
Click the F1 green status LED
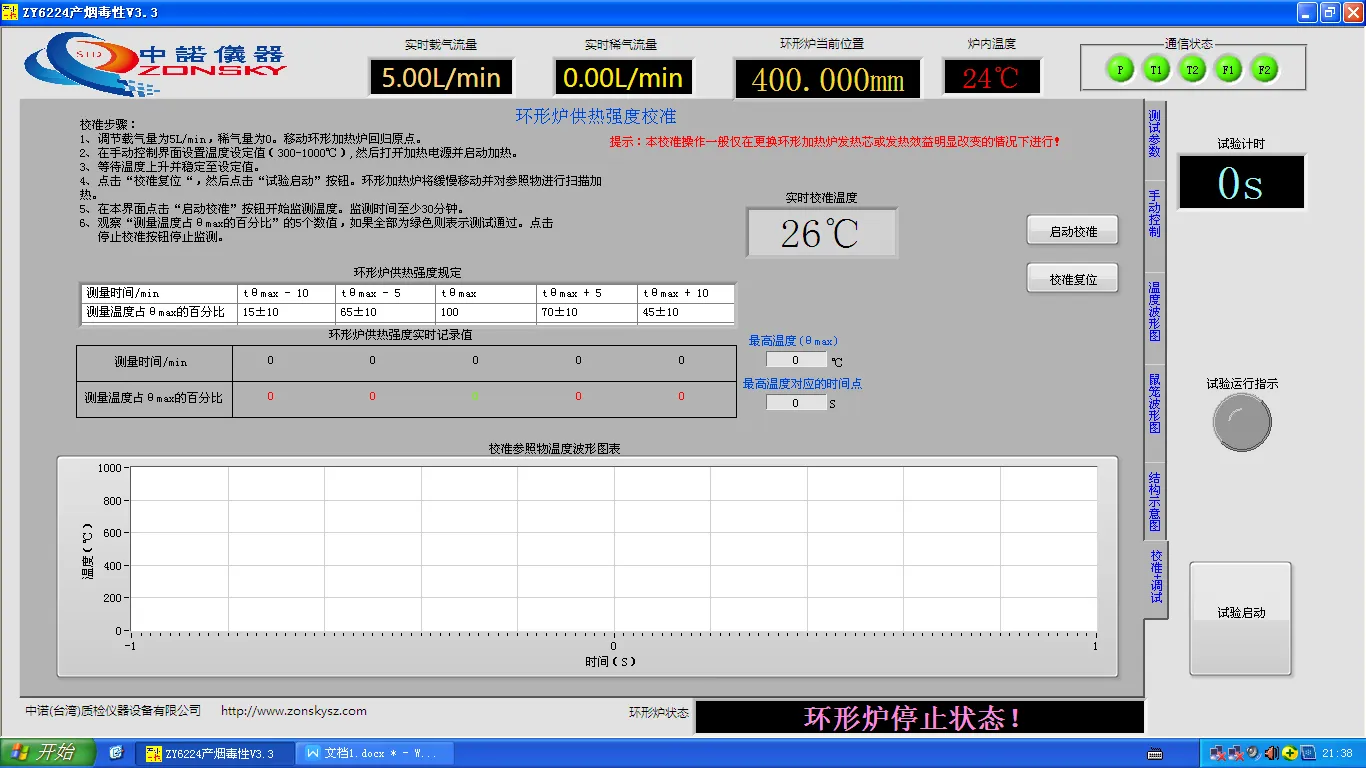(1228, 70)
